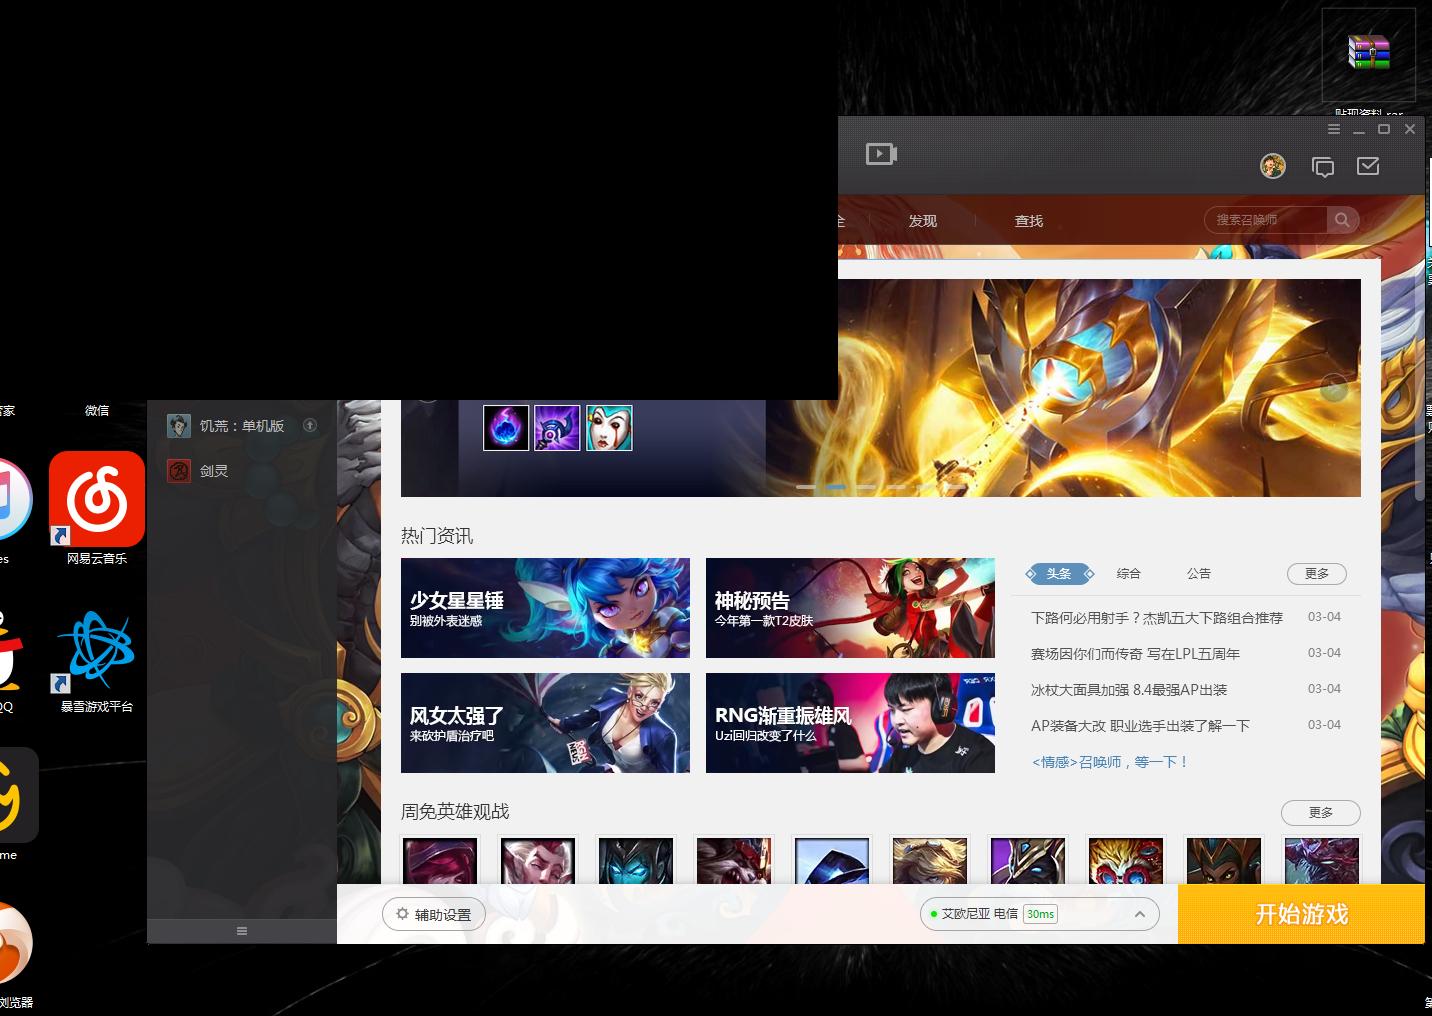The height and width of the screenshot is (1016, 1432).
Task: Select 饥荒：单机版 in the game list
Action: (242, 426)
